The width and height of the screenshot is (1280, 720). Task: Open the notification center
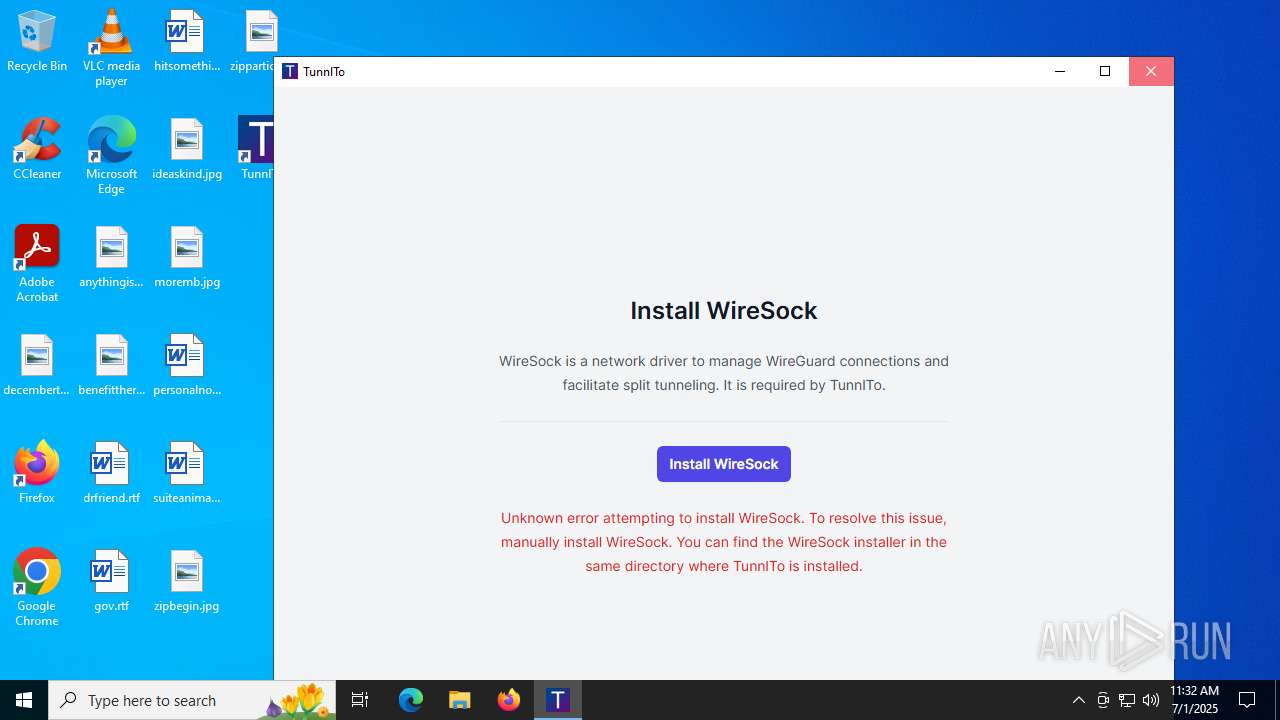pyautogui.click(x=1247, y=700)
